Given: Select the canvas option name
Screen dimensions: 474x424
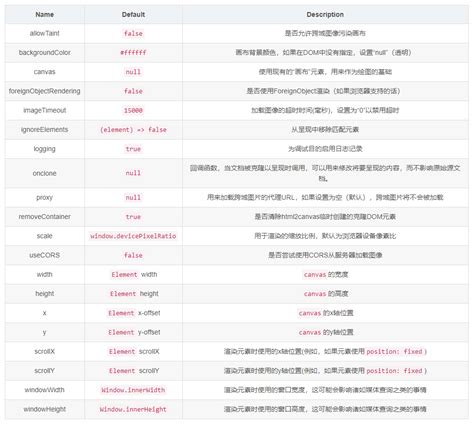Looking at the screenshot, I should 45,72.
